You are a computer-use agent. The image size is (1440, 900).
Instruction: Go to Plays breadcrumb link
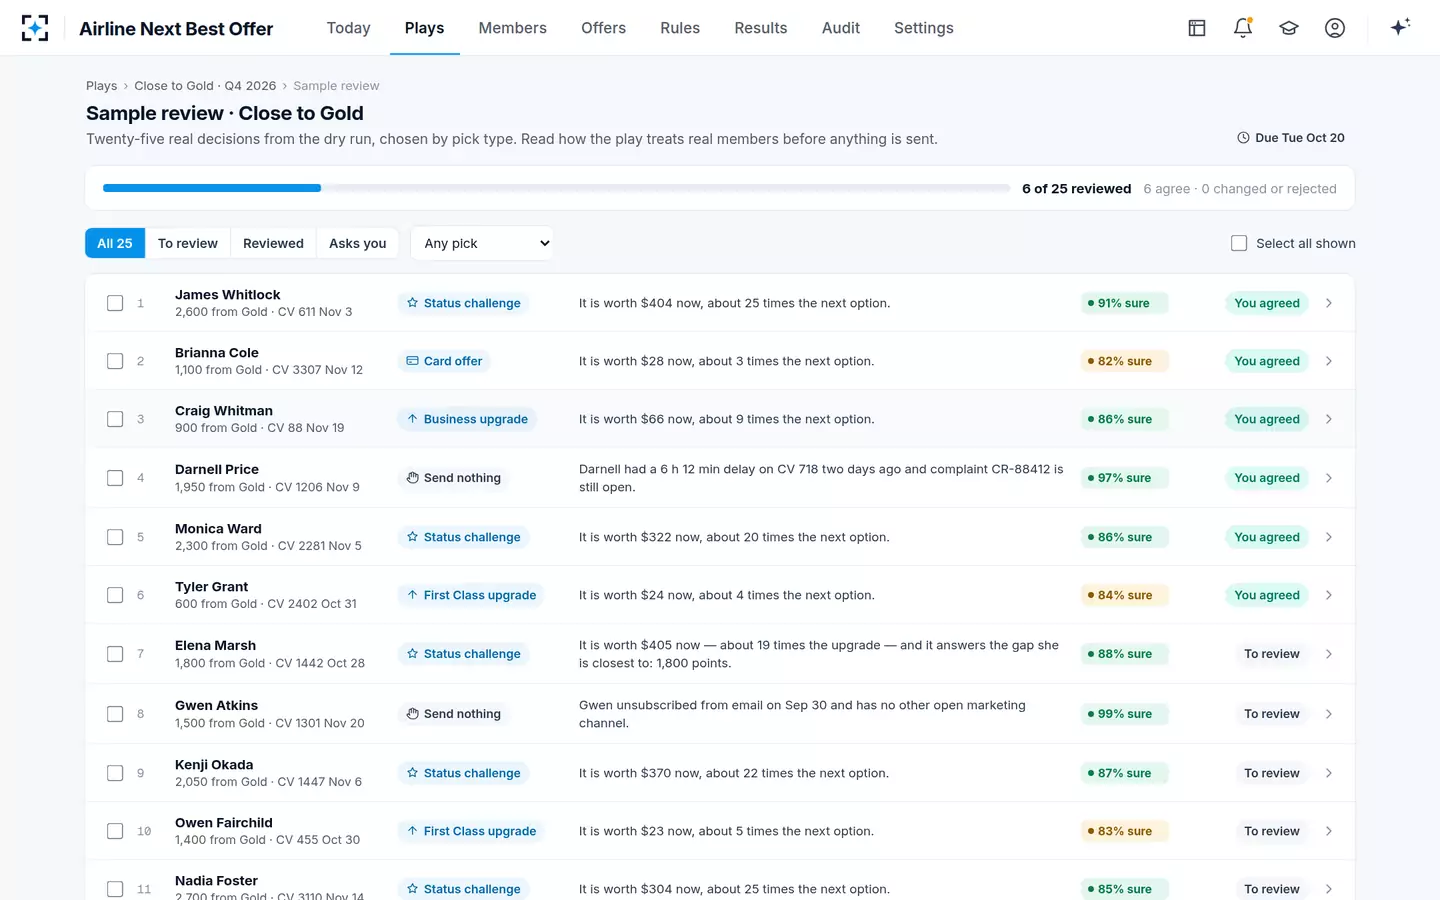point(101,86)
